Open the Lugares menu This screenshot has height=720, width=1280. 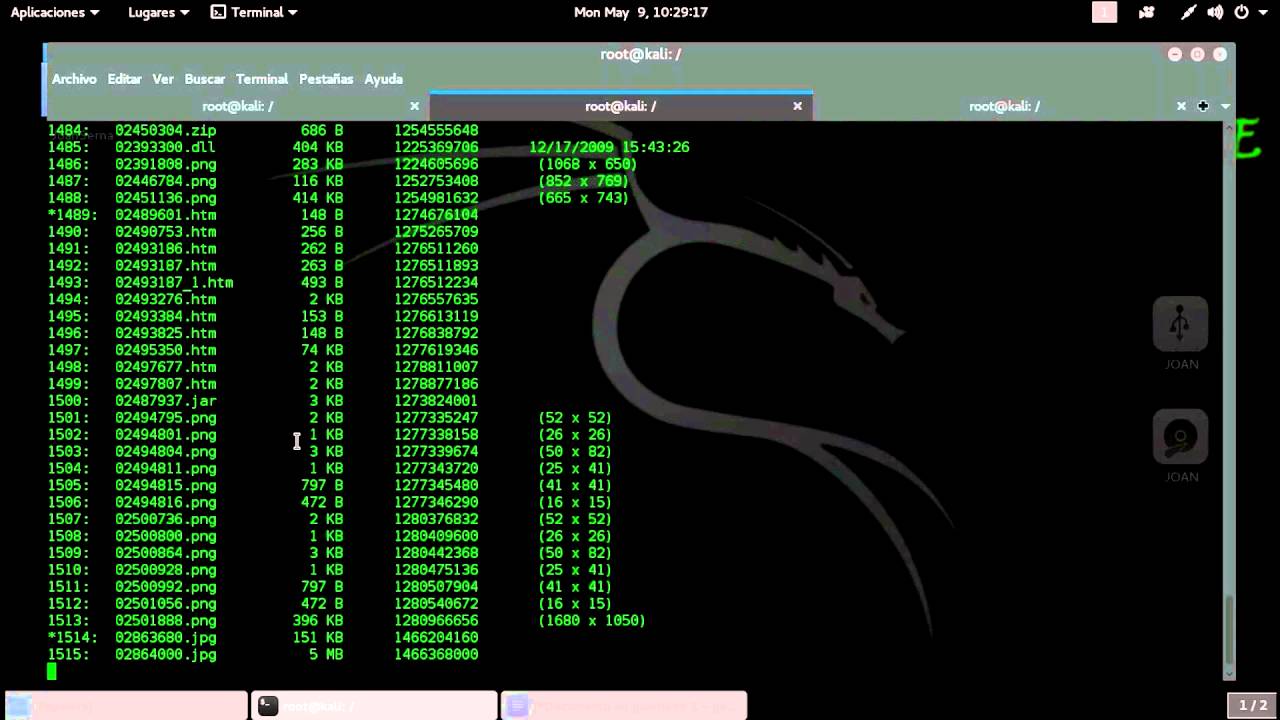pyautogui.click(x=159, y=12)
